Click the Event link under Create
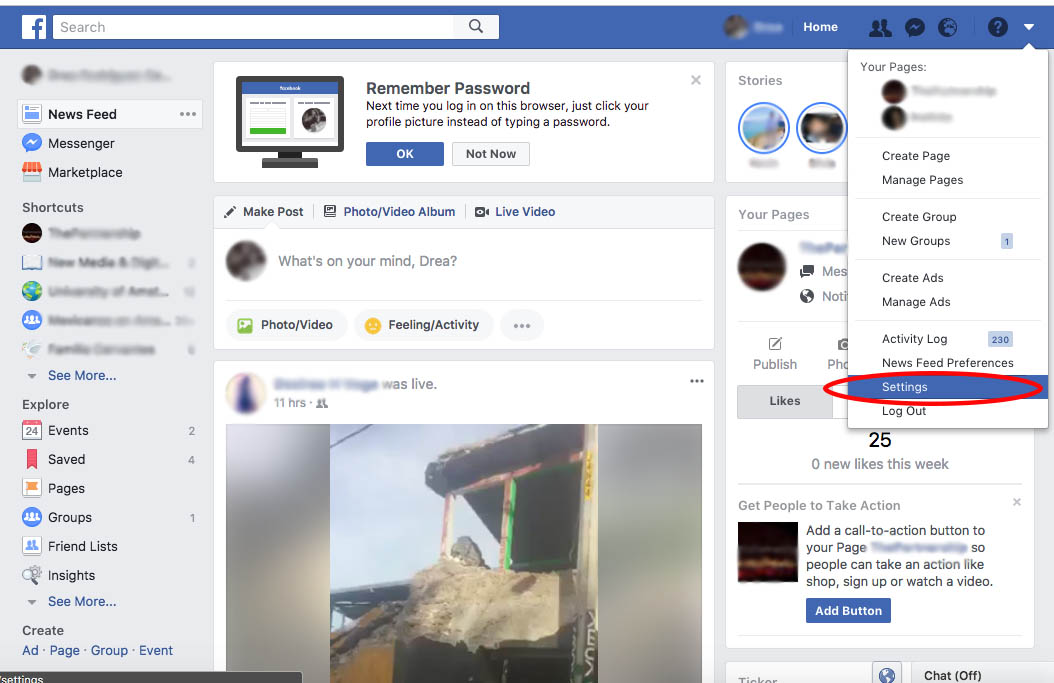 coord(156,651)
